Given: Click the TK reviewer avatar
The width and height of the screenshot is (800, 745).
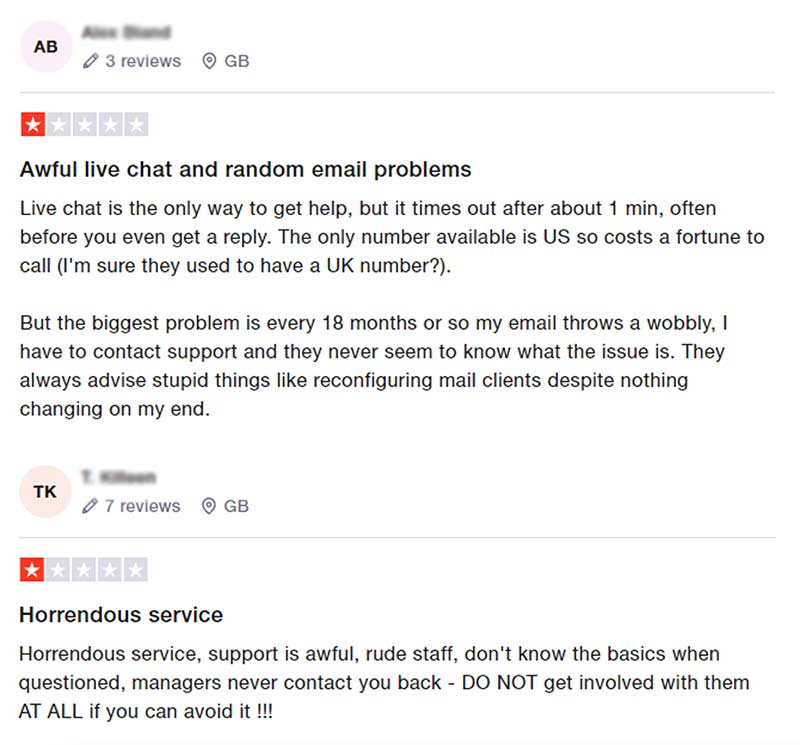Looking at the screenshot, I should point(46,492).
